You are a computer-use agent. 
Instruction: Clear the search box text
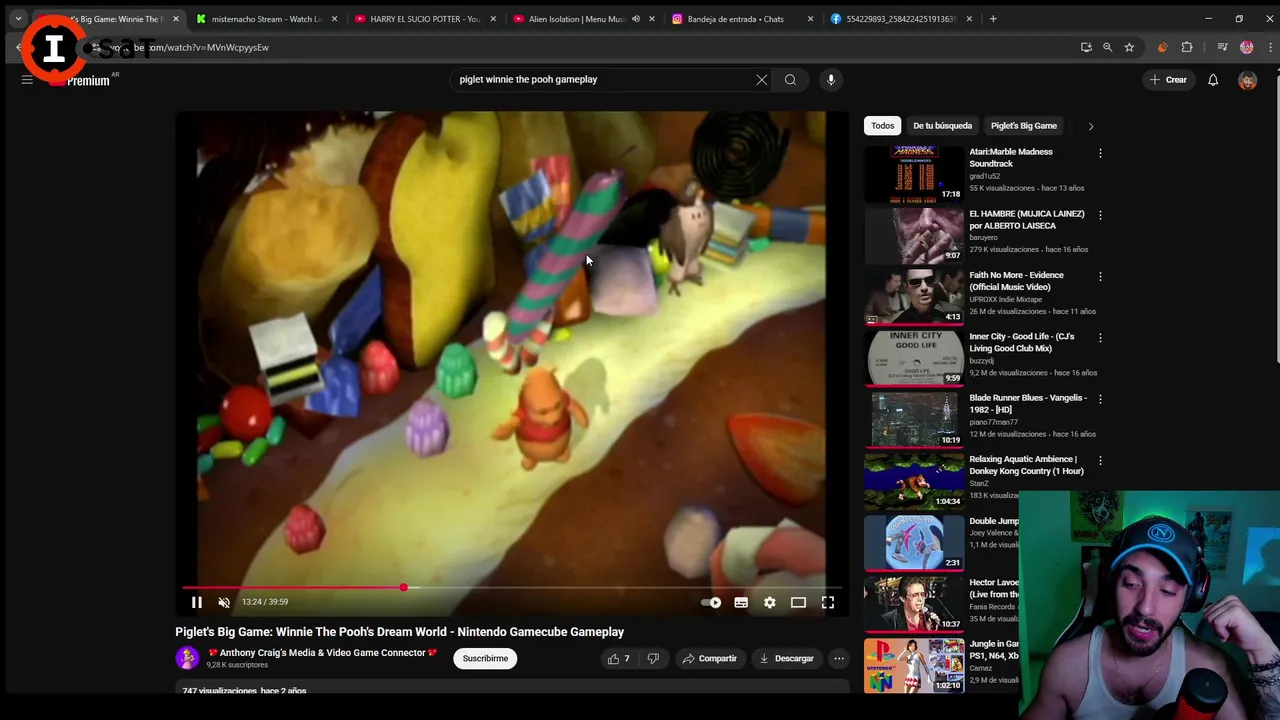762,79
